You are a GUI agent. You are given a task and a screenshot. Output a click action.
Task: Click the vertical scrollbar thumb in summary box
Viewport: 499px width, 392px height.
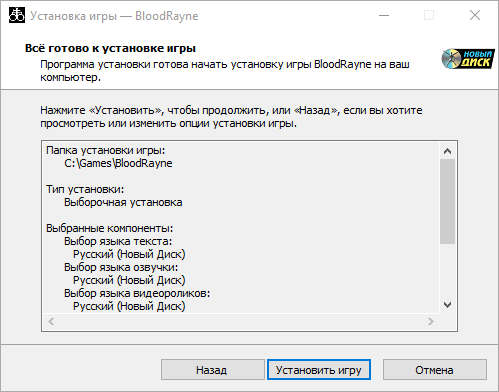click(x=447, y=201)
